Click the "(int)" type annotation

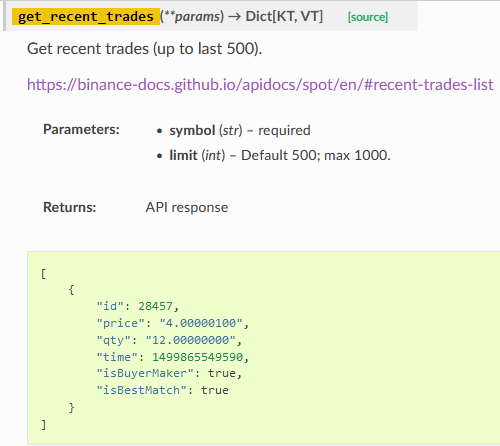(x=213, y=155)
